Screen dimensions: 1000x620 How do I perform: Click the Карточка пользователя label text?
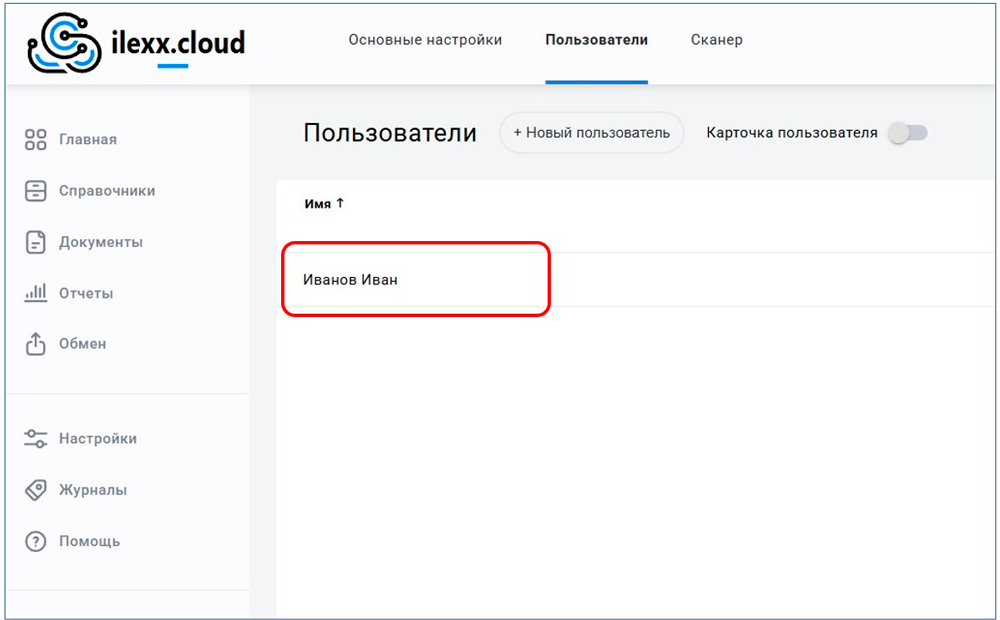tap(791, 133)
